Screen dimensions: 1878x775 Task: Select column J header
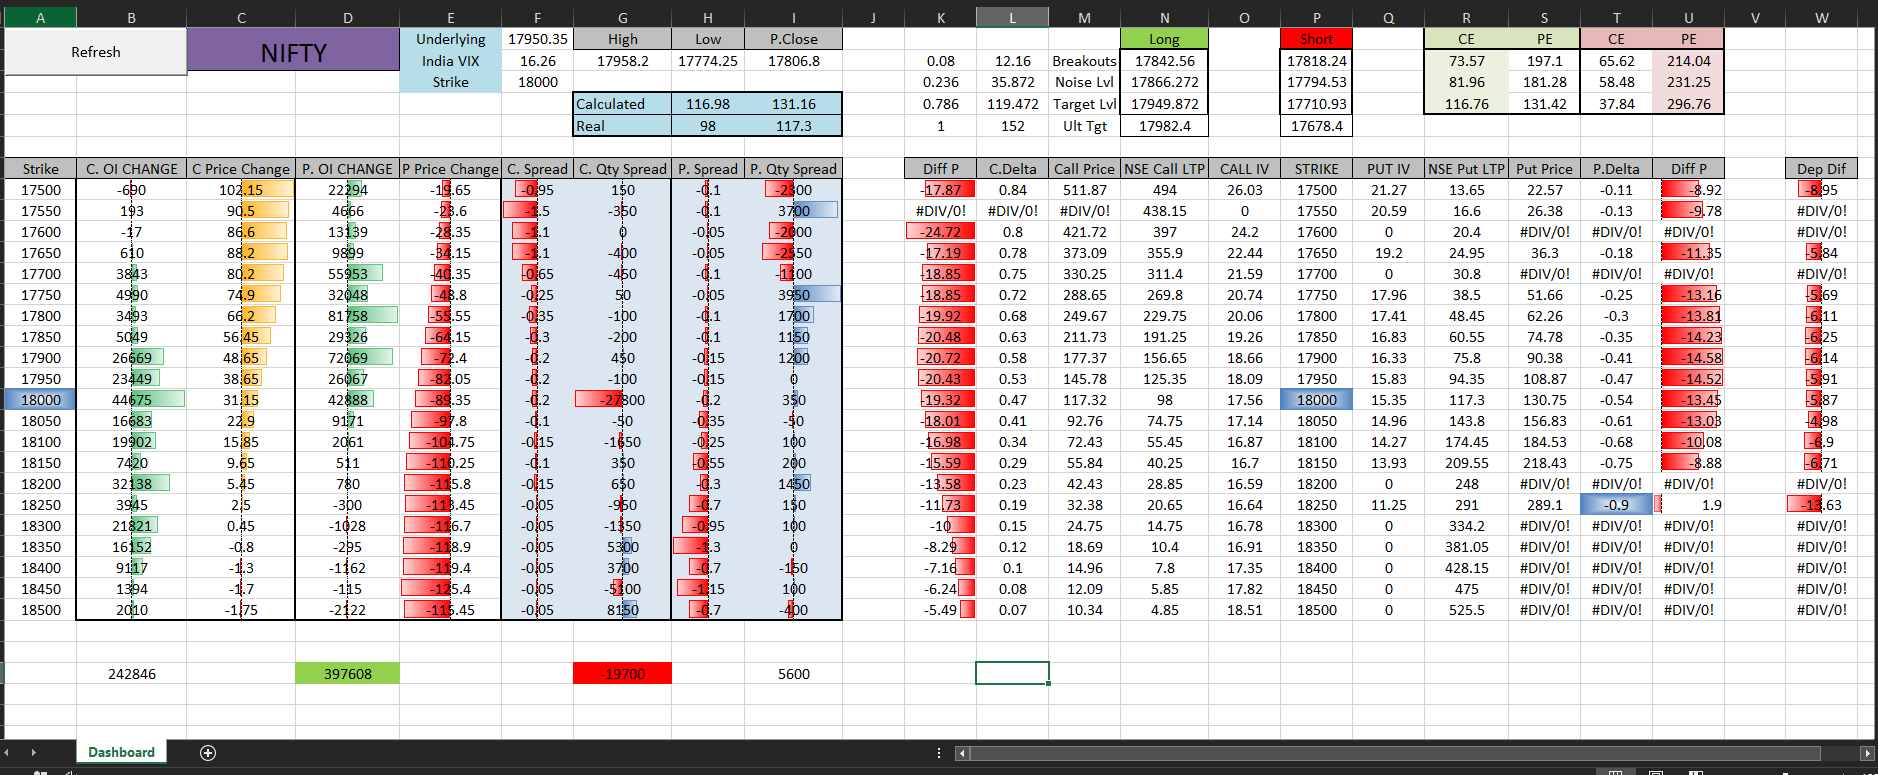point(873,17)
